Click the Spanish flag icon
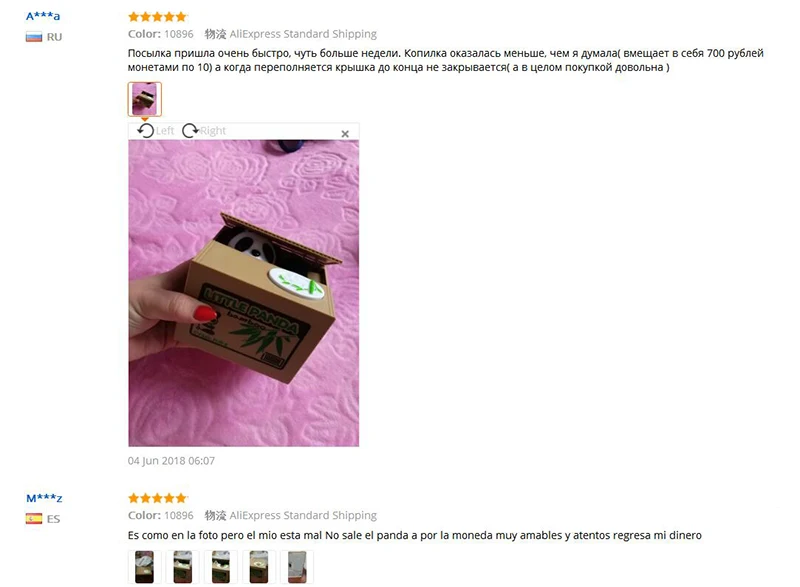Image resolution: width=800 pixels, height=587 pixels. coord(34,519)
